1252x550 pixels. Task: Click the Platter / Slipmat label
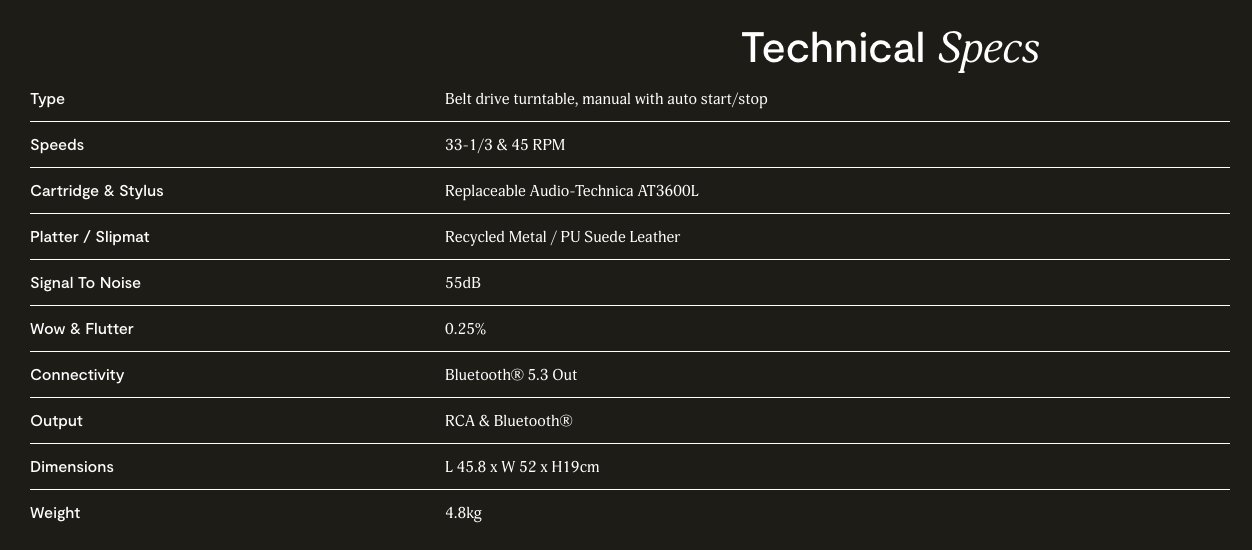pyautogui.click(x=90, y=237)
